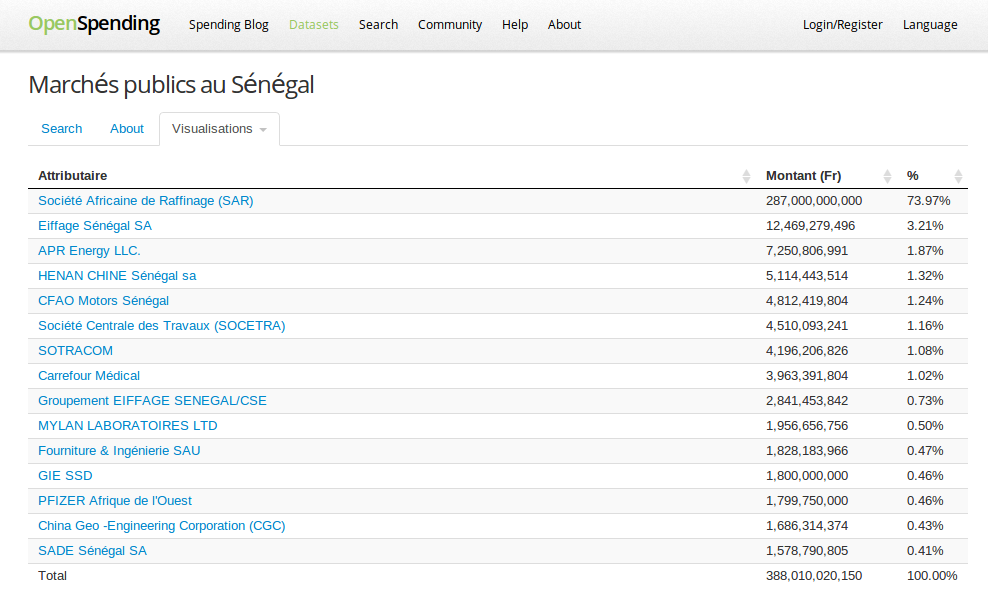Select Datasets in the navigation bar
This screenshot has width=988, height=593.
click(313, 24)
